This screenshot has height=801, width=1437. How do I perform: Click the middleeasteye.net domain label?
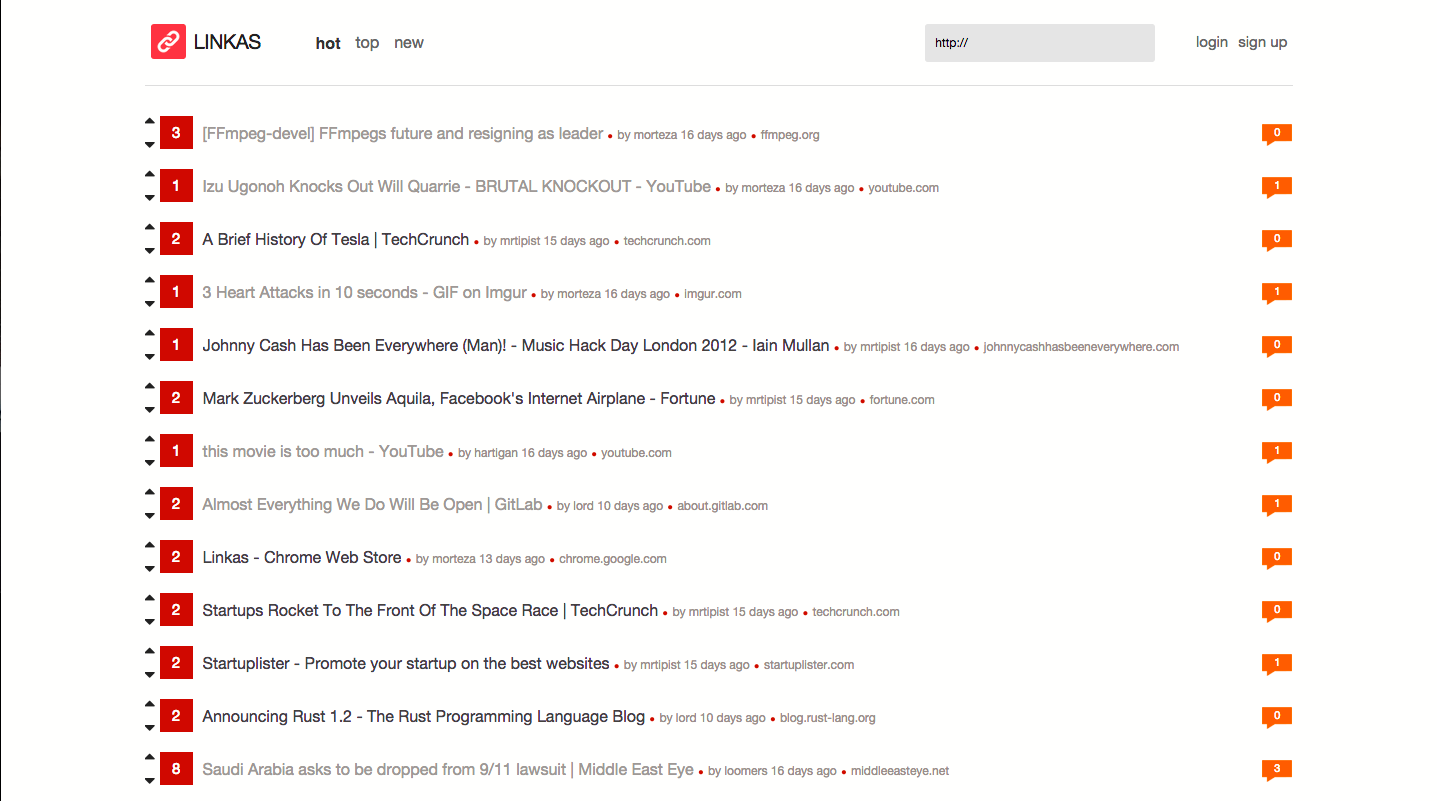tap(900, 771)
